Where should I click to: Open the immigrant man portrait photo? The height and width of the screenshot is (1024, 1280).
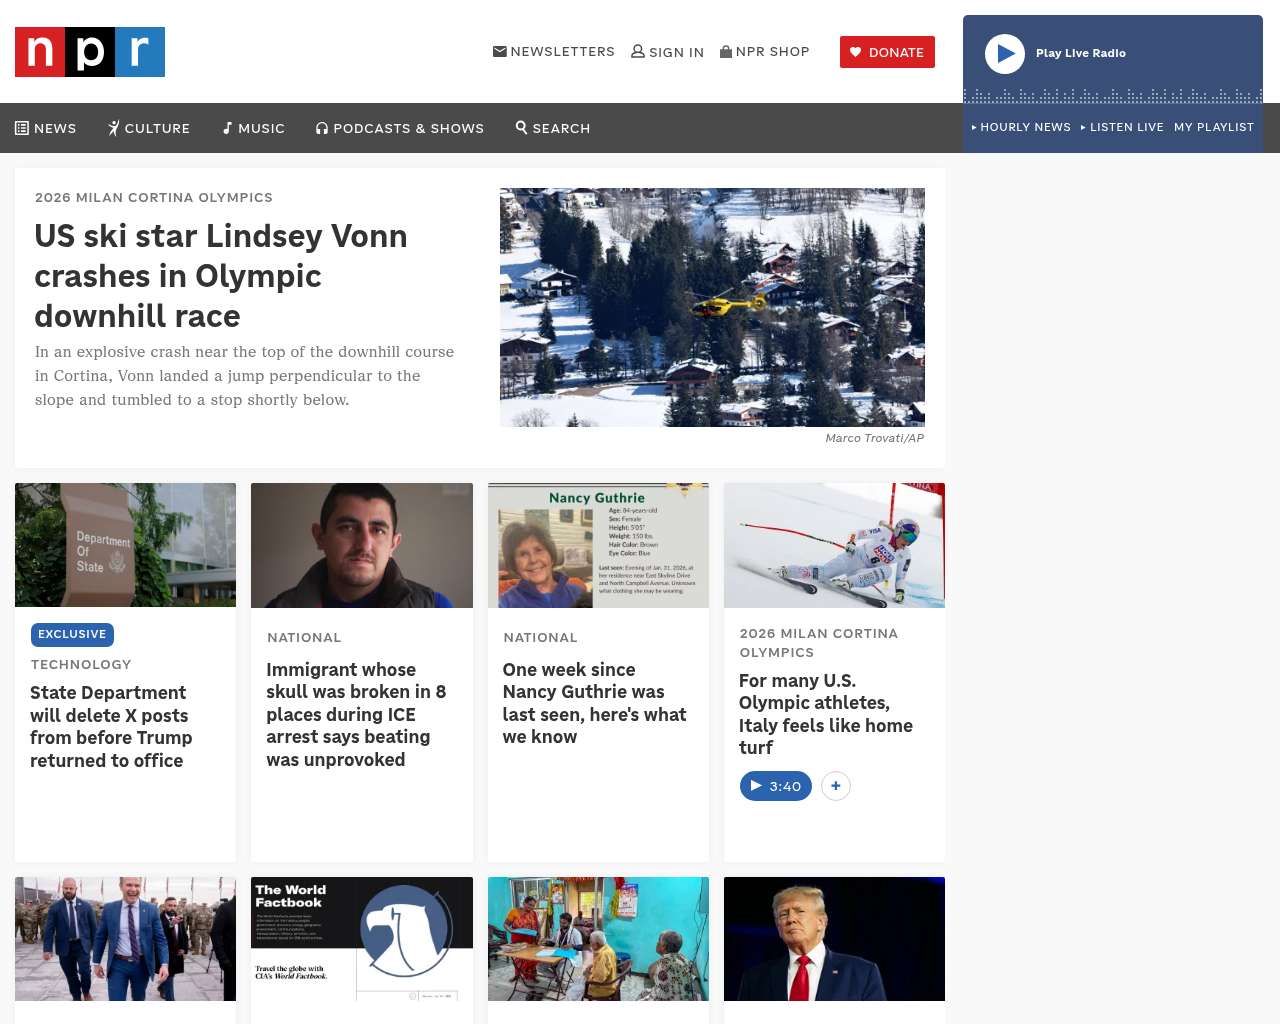click(362, 545)
